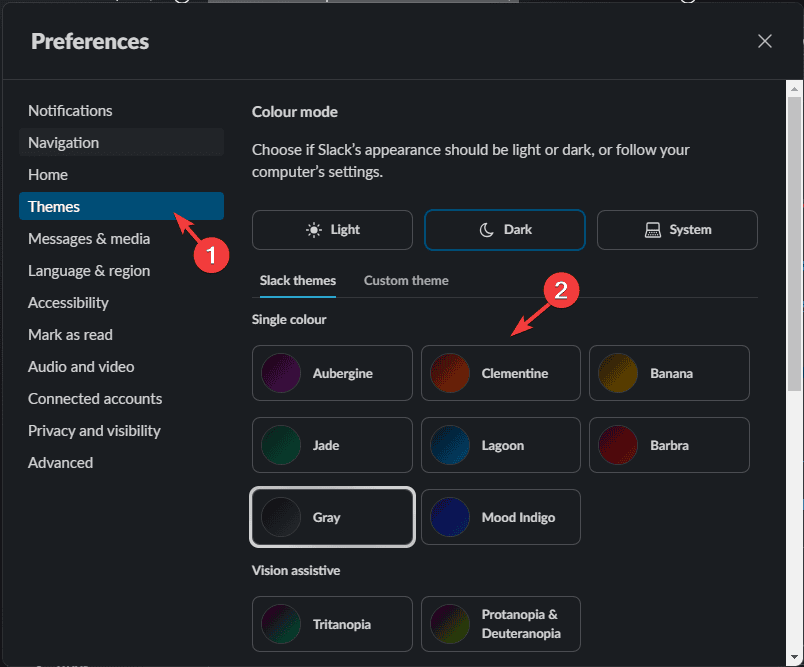
Task: Choose the Barbra theme
Action: point(669,445)
